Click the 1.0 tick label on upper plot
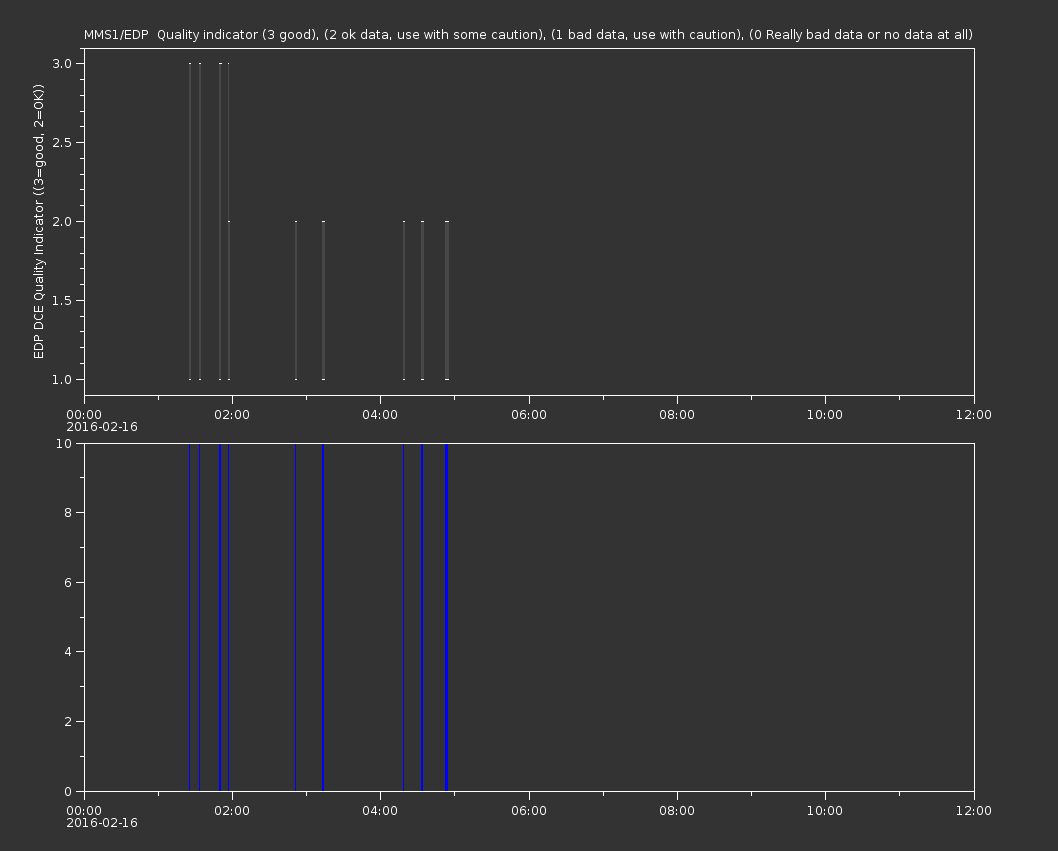 point(62,379)
